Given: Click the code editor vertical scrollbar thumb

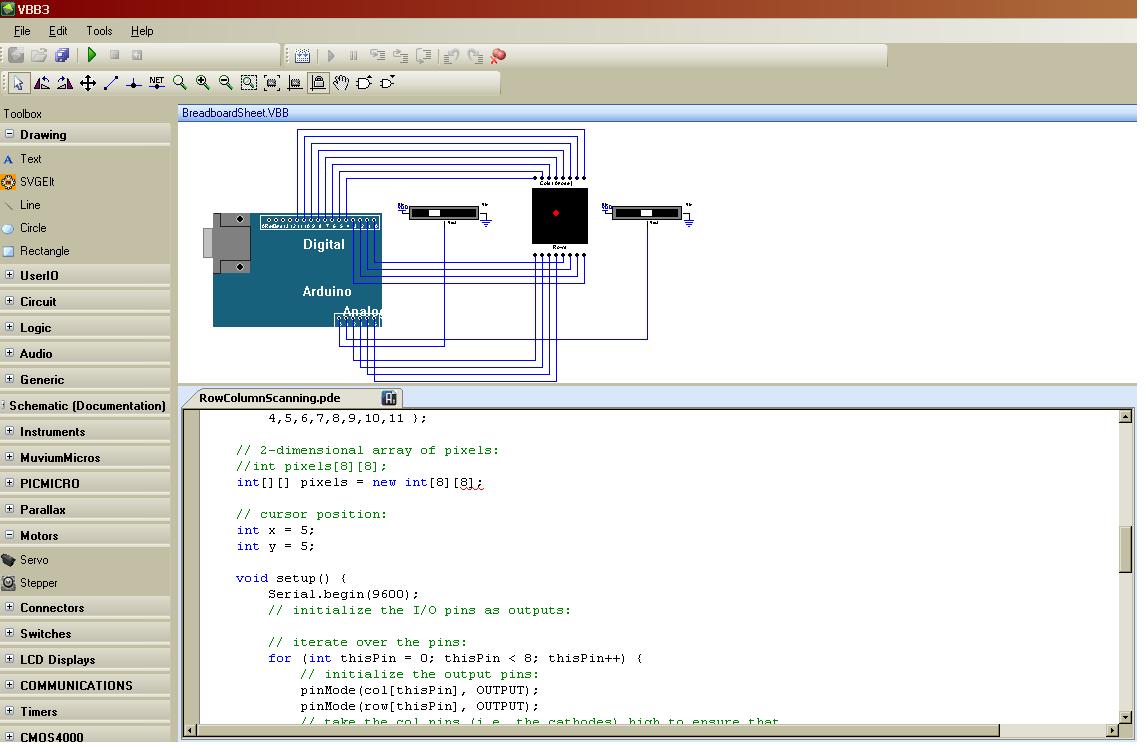Looking at the screenshot, I should click(x=1126, y=550).
